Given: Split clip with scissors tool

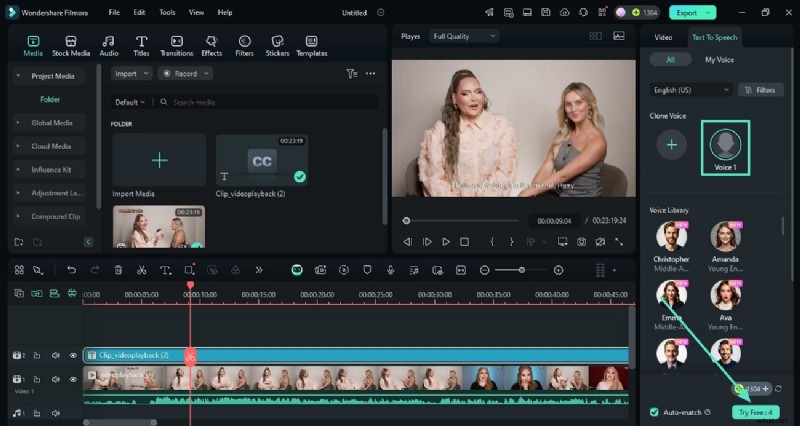Looking at the screenshot, I should (141, 270).
